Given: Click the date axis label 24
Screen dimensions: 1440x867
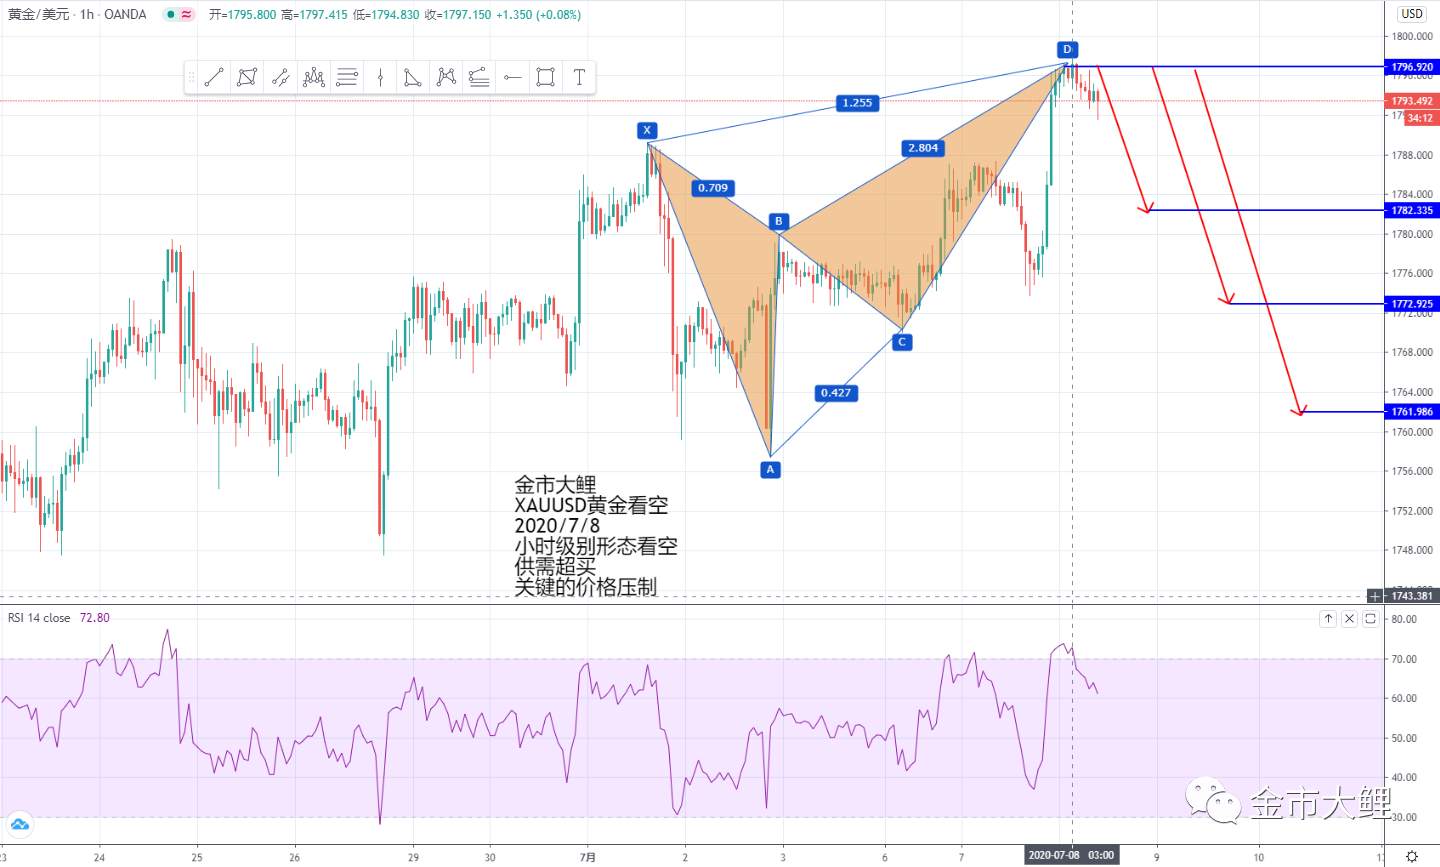Looking at the screenshot, I should (x=98, y=857).
